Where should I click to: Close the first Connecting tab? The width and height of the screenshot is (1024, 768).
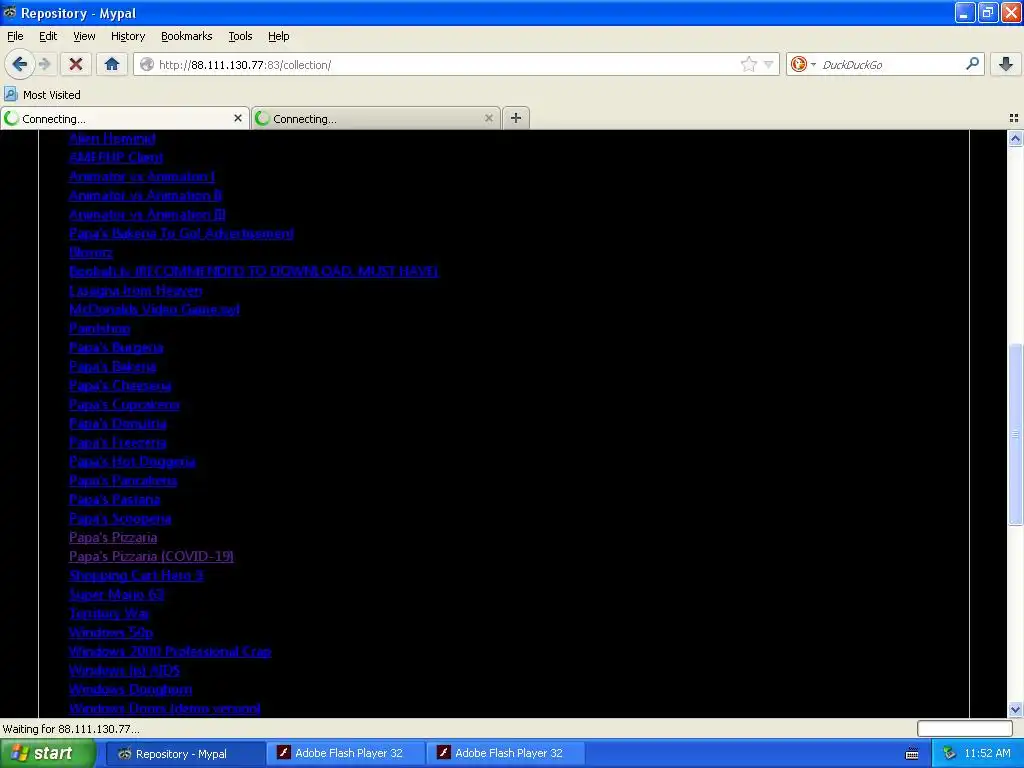tap(238, 118)
